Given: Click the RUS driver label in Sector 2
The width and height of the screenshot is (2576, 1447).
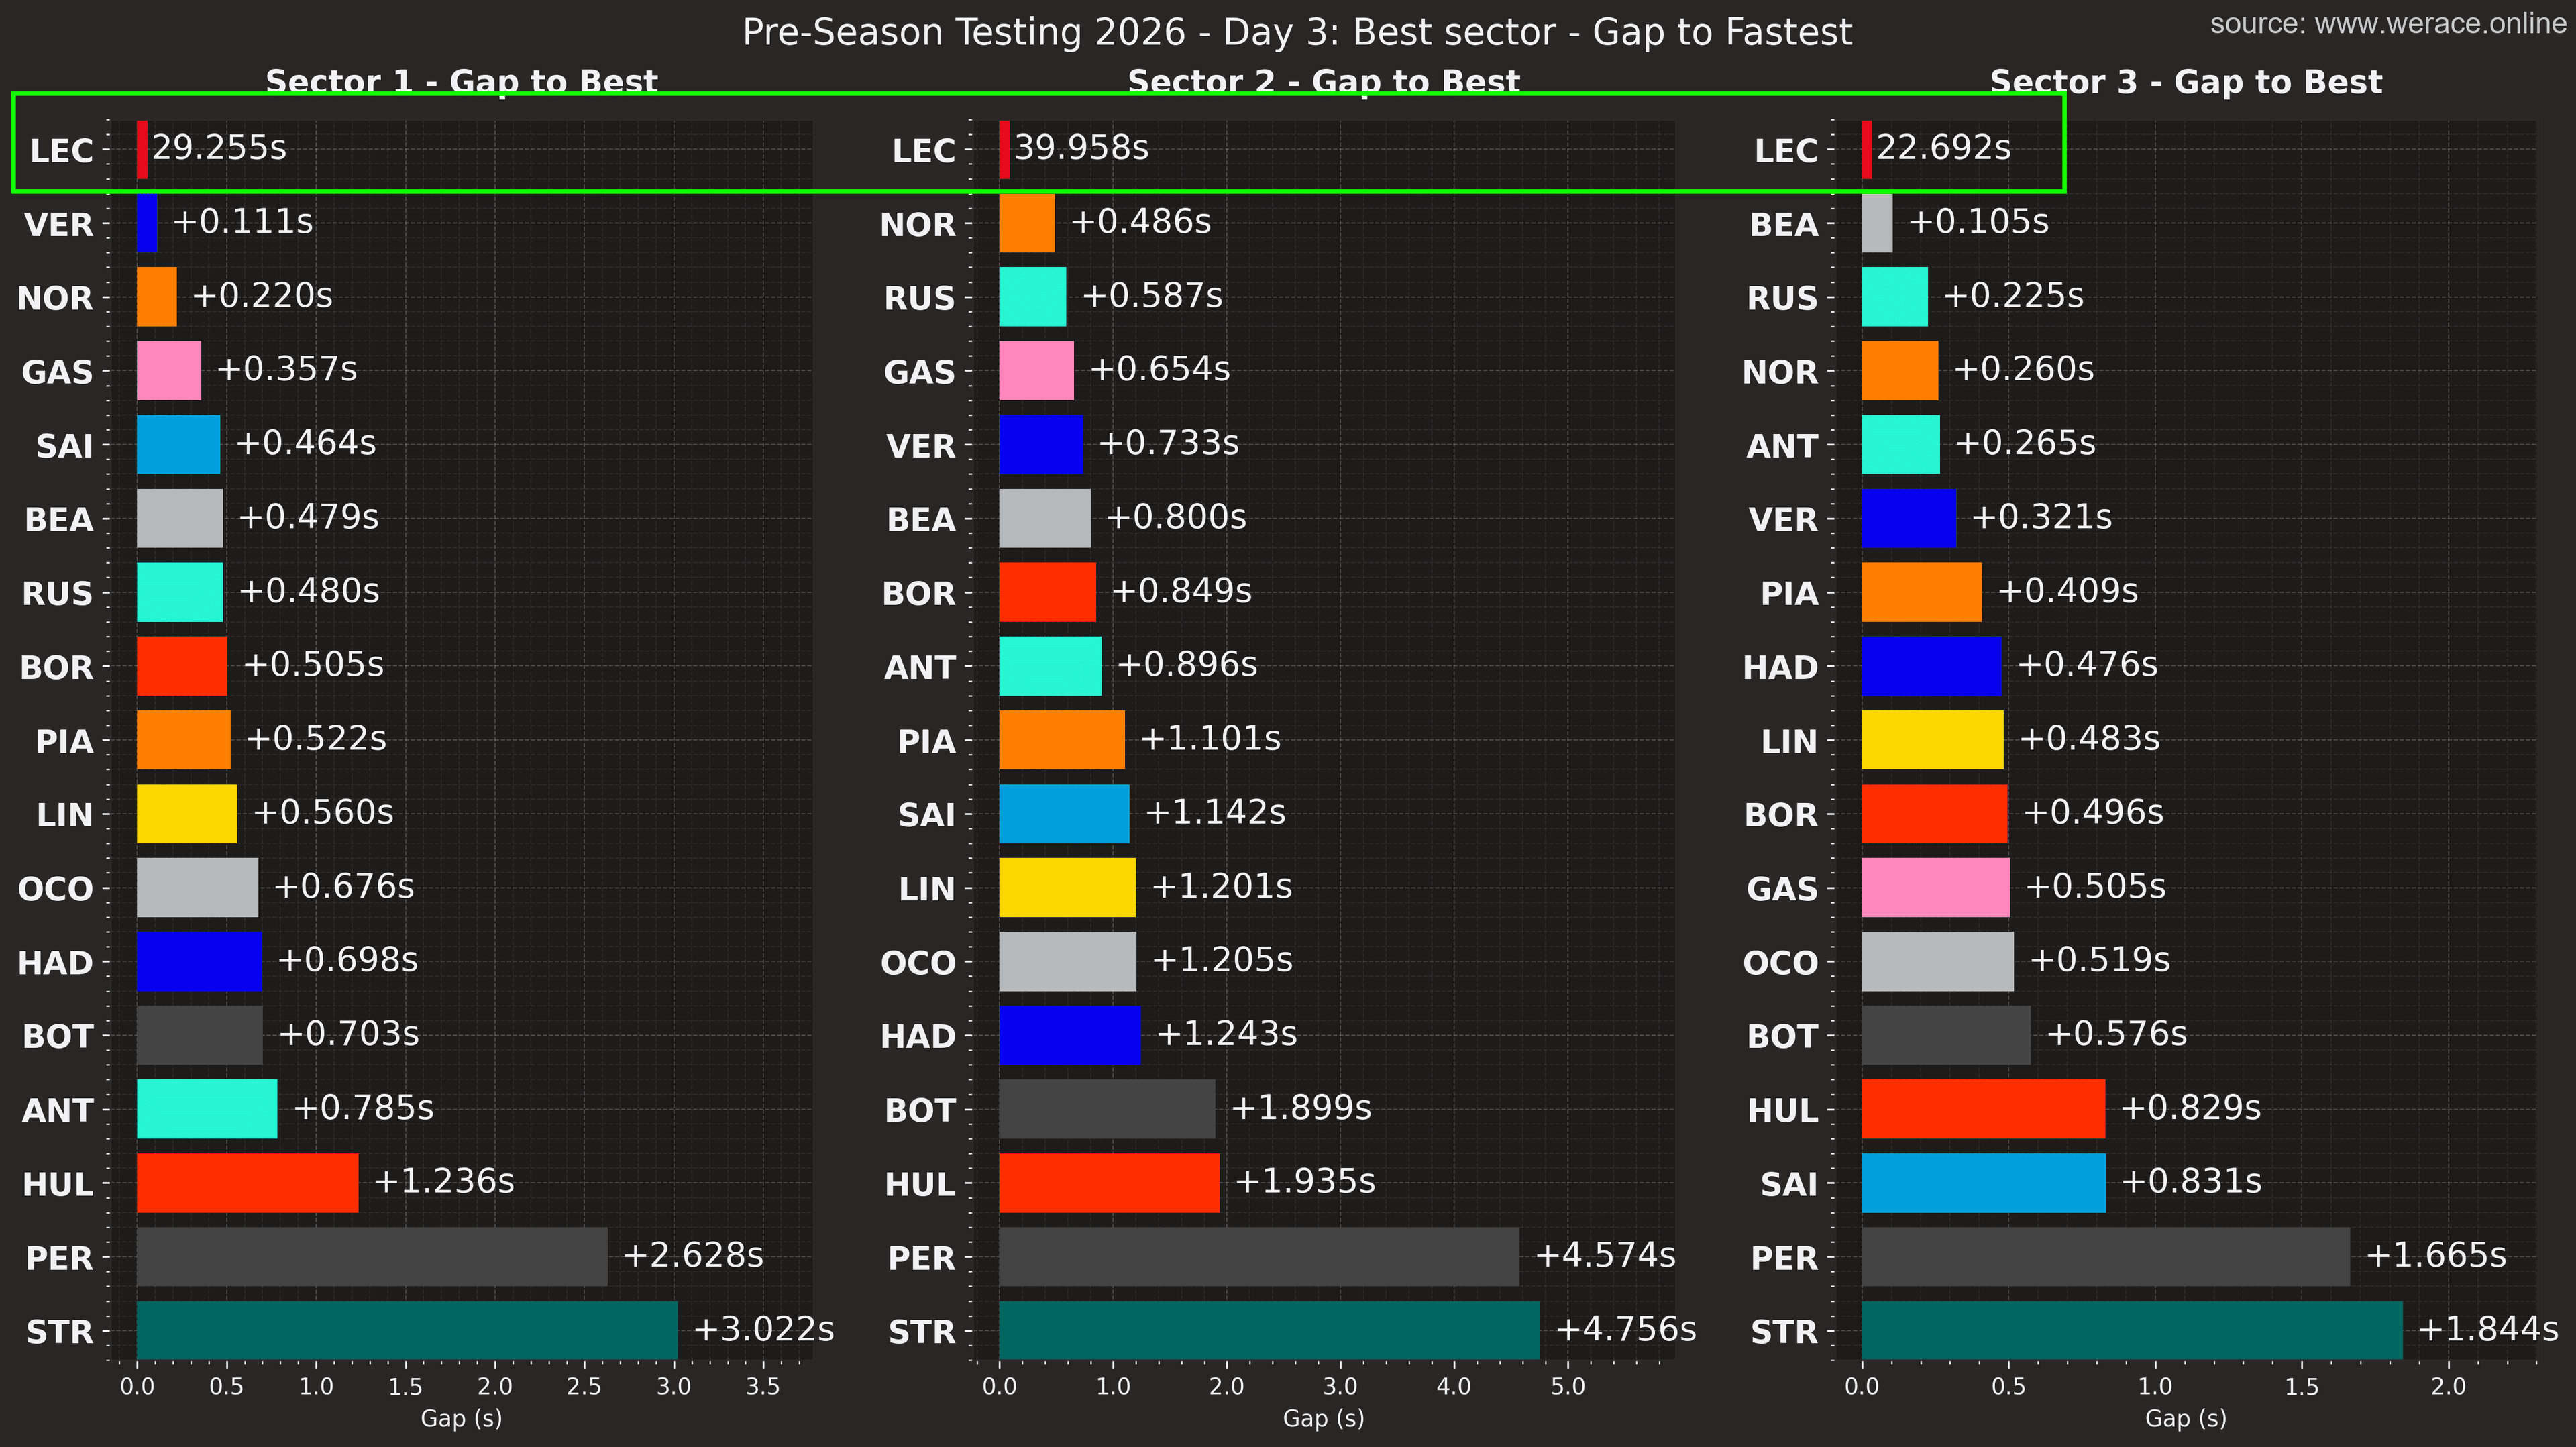Looking at the screenshot, I should pos(921,298).
